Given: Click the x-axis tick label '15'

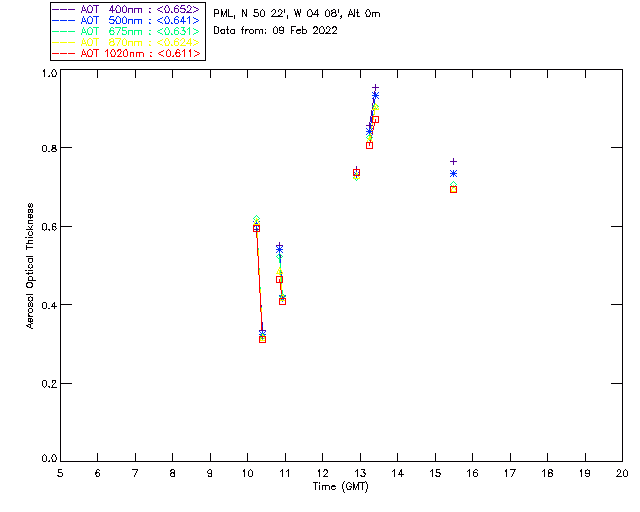Looking at the screenshot, I should click(x=435, y=473).
